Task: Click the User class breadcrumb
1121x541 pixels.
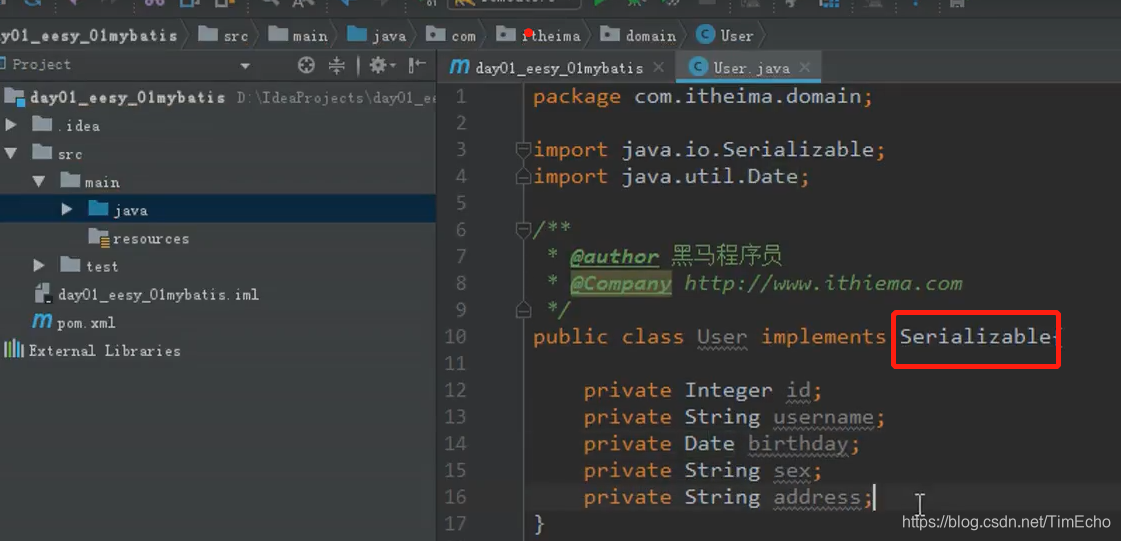Action: (x=724, y=35)
